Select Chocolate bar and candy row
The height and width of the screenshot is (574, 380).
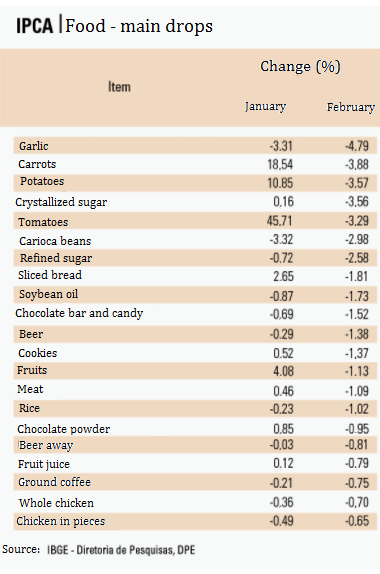195,314
